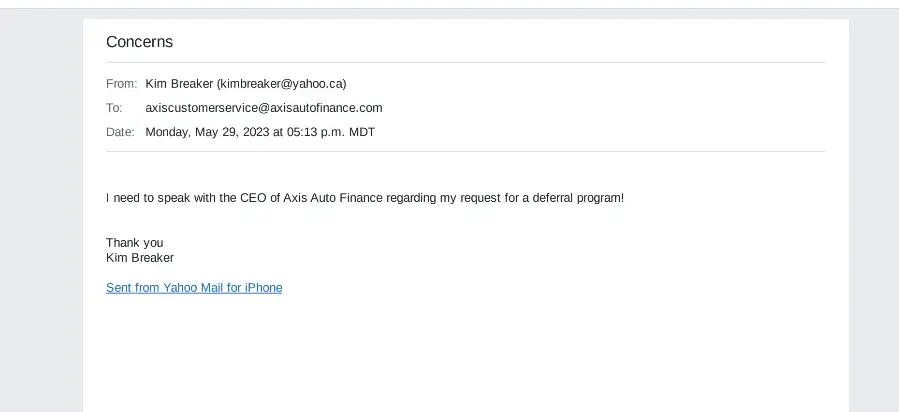The height and width of the screenshot is (412, 899).
Task: Click the sender email kimbreaker@yahoo.ca
Action: pyautogui.click(x=282, y=84)
